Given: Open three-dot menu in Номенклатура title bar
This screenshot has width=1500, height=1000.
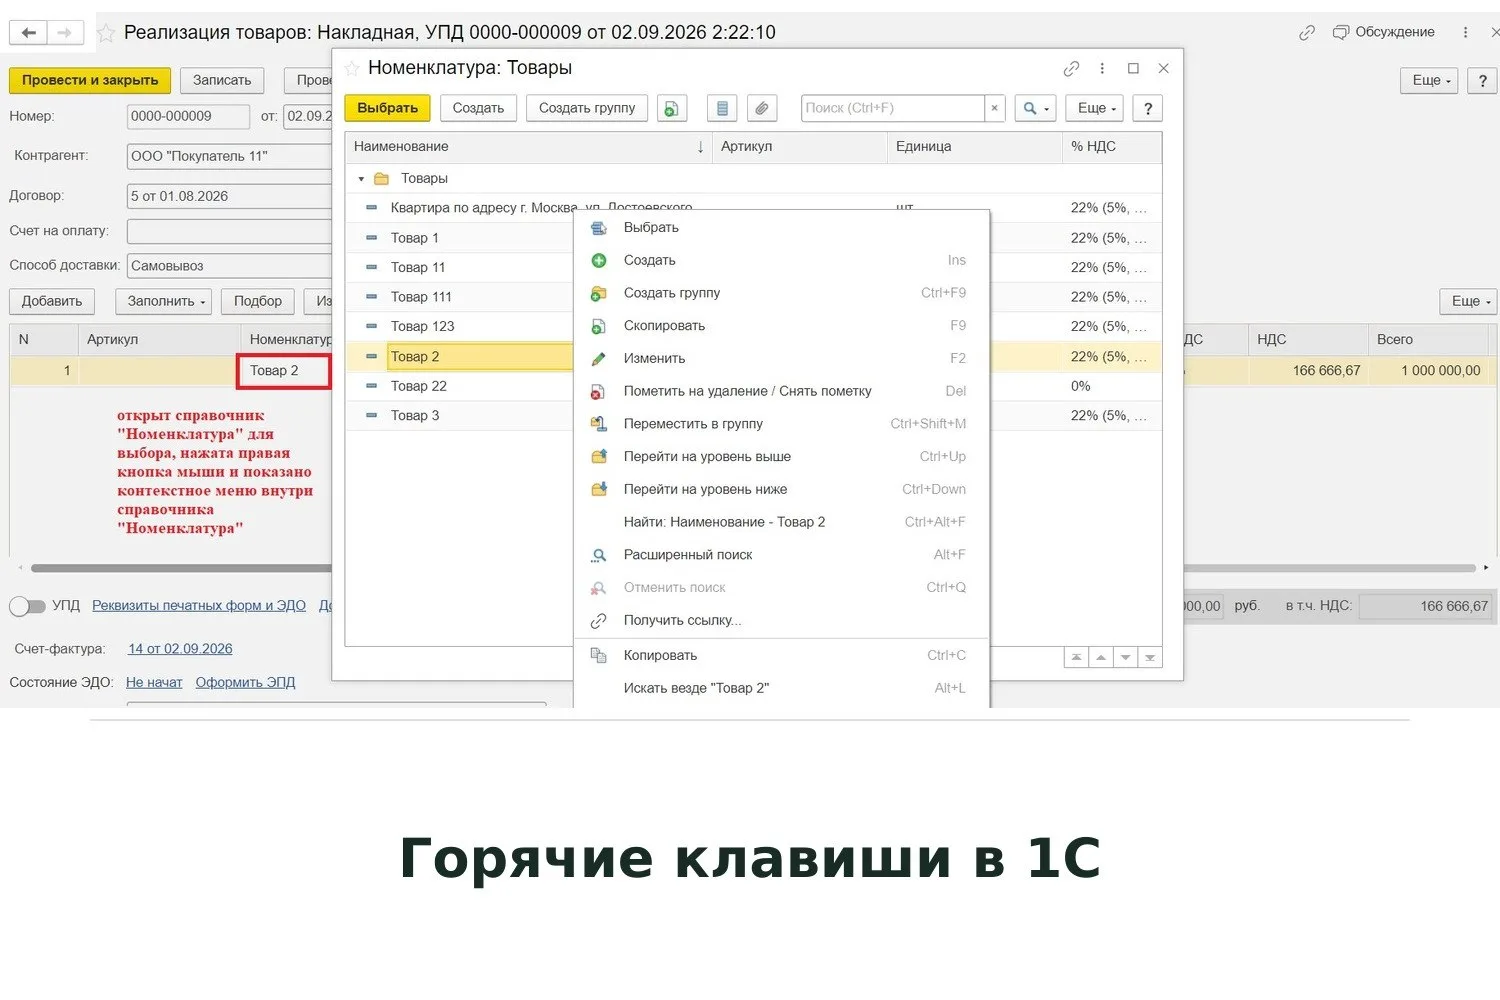Looking at the screenshot, I should [1102, 68].
